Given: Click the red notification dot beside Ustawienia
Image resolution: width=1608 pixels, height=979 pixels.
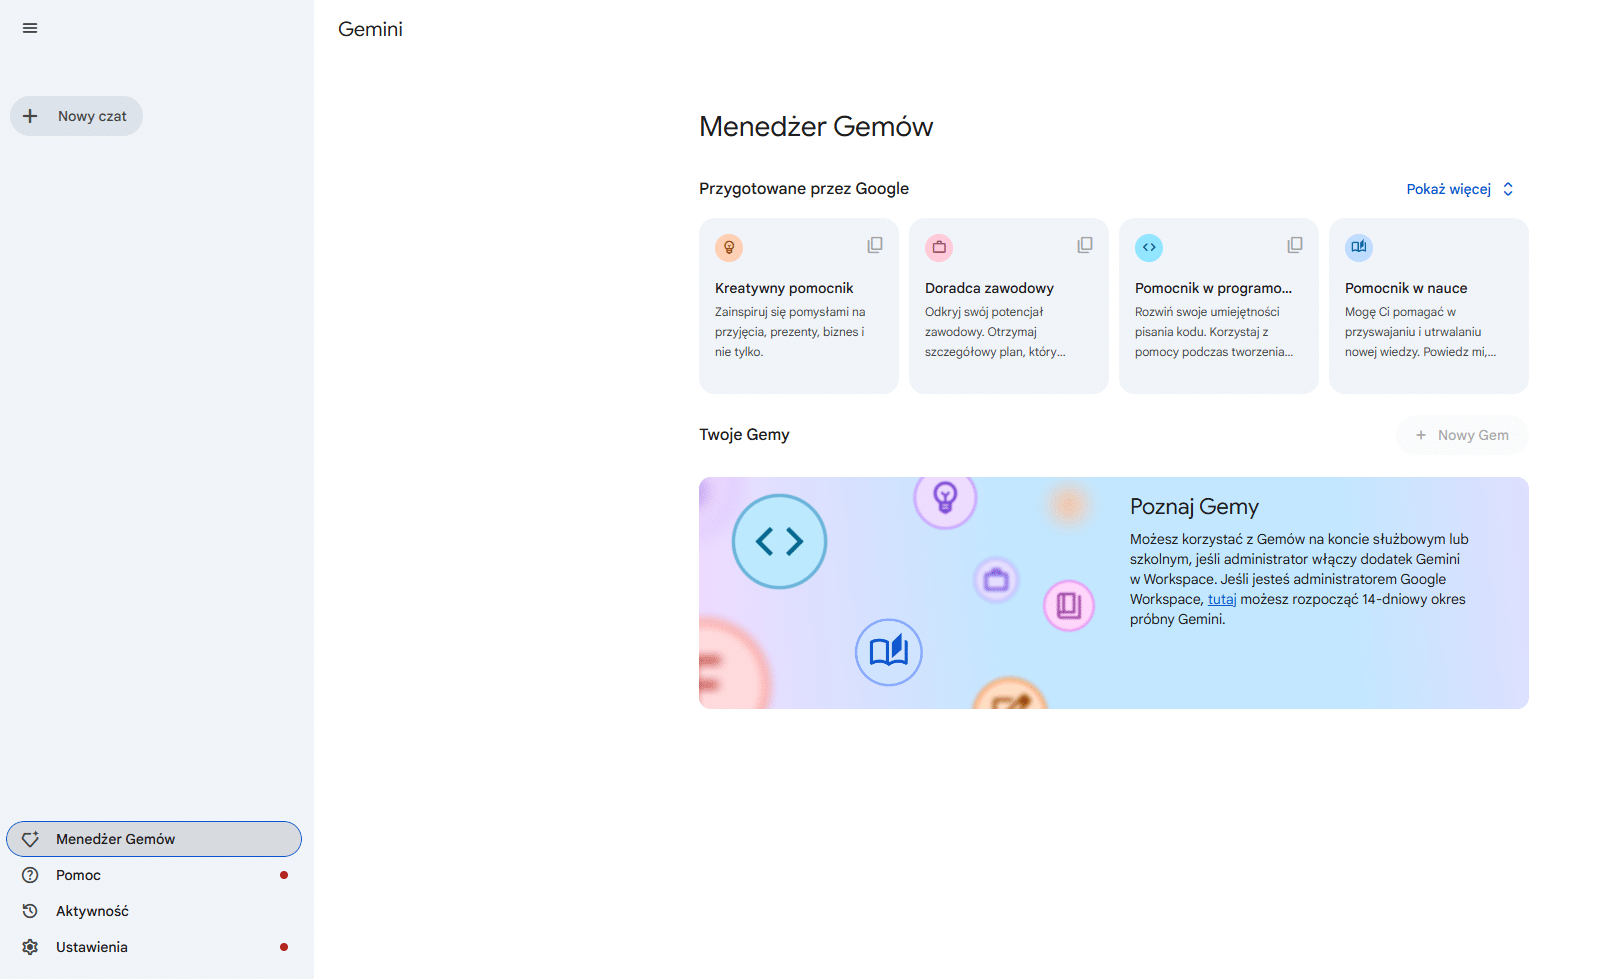Looking at the screenshot, I should (284, 947).
